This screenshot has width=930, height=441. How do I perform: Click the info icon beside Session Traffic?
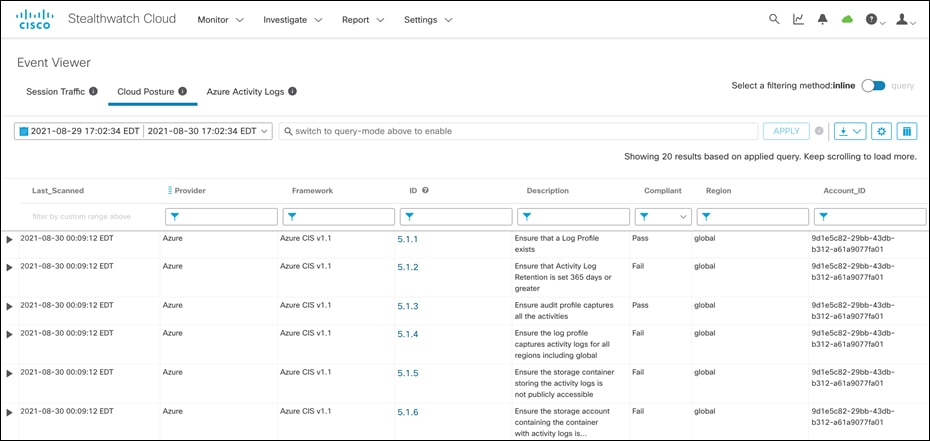tap(93, 91)
